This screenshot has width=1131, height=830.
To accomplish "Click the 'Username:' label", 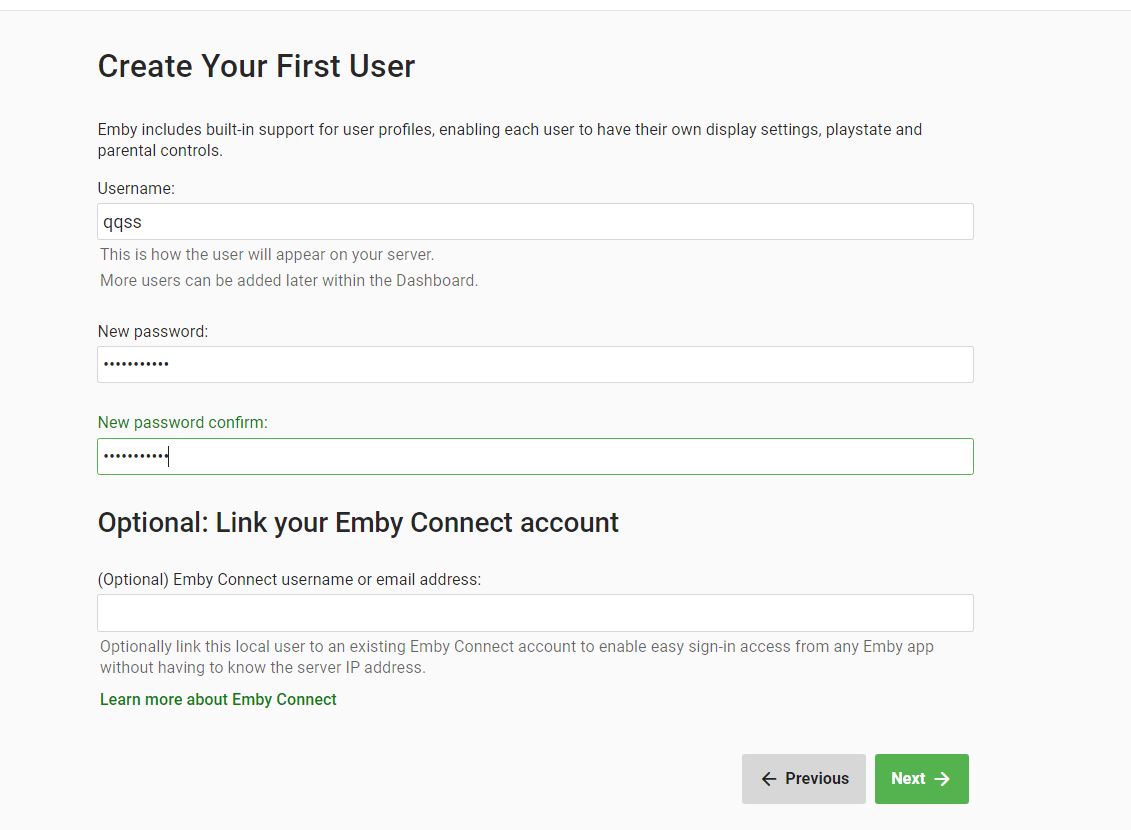I will coord(136,189).
